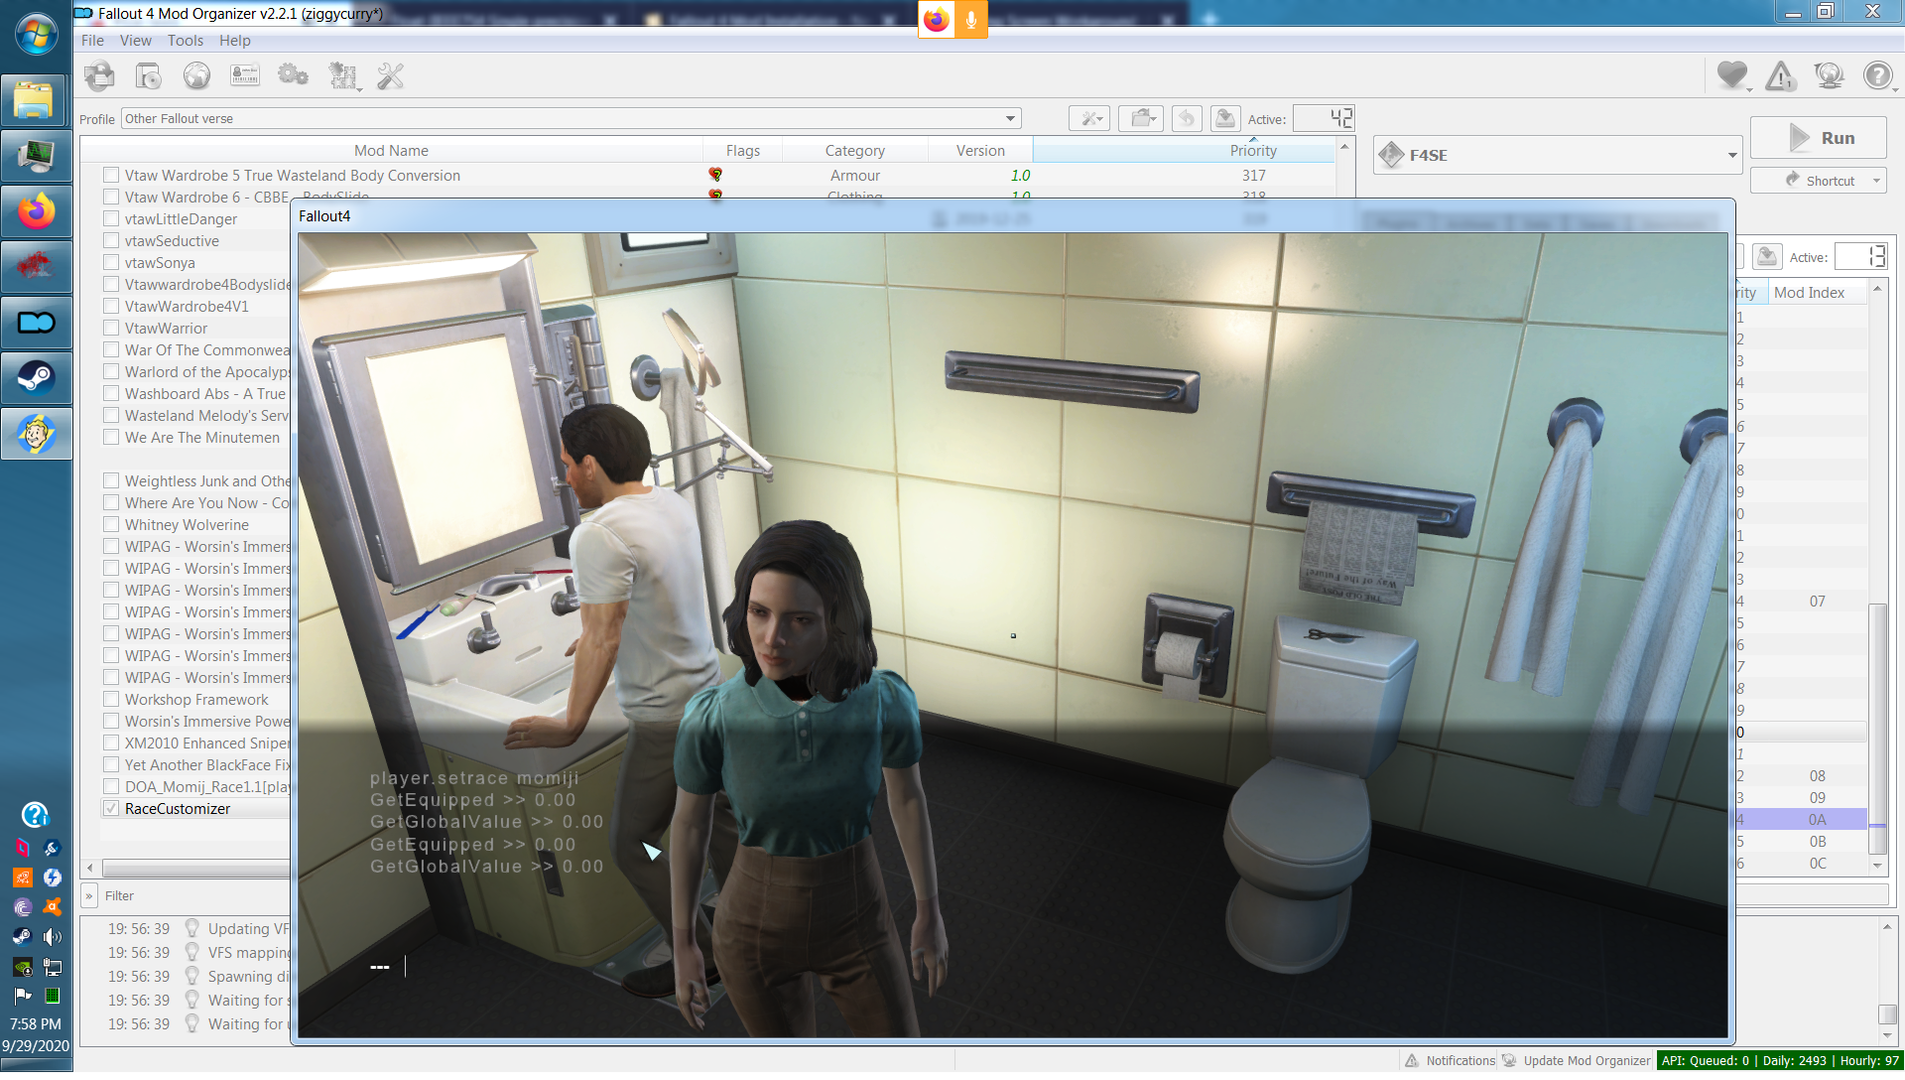Image resolution: width=1905 pixels, height=1080 pixels.
Task: Check the We Are The Minutemen mod
Action: (x=111, y=438)
